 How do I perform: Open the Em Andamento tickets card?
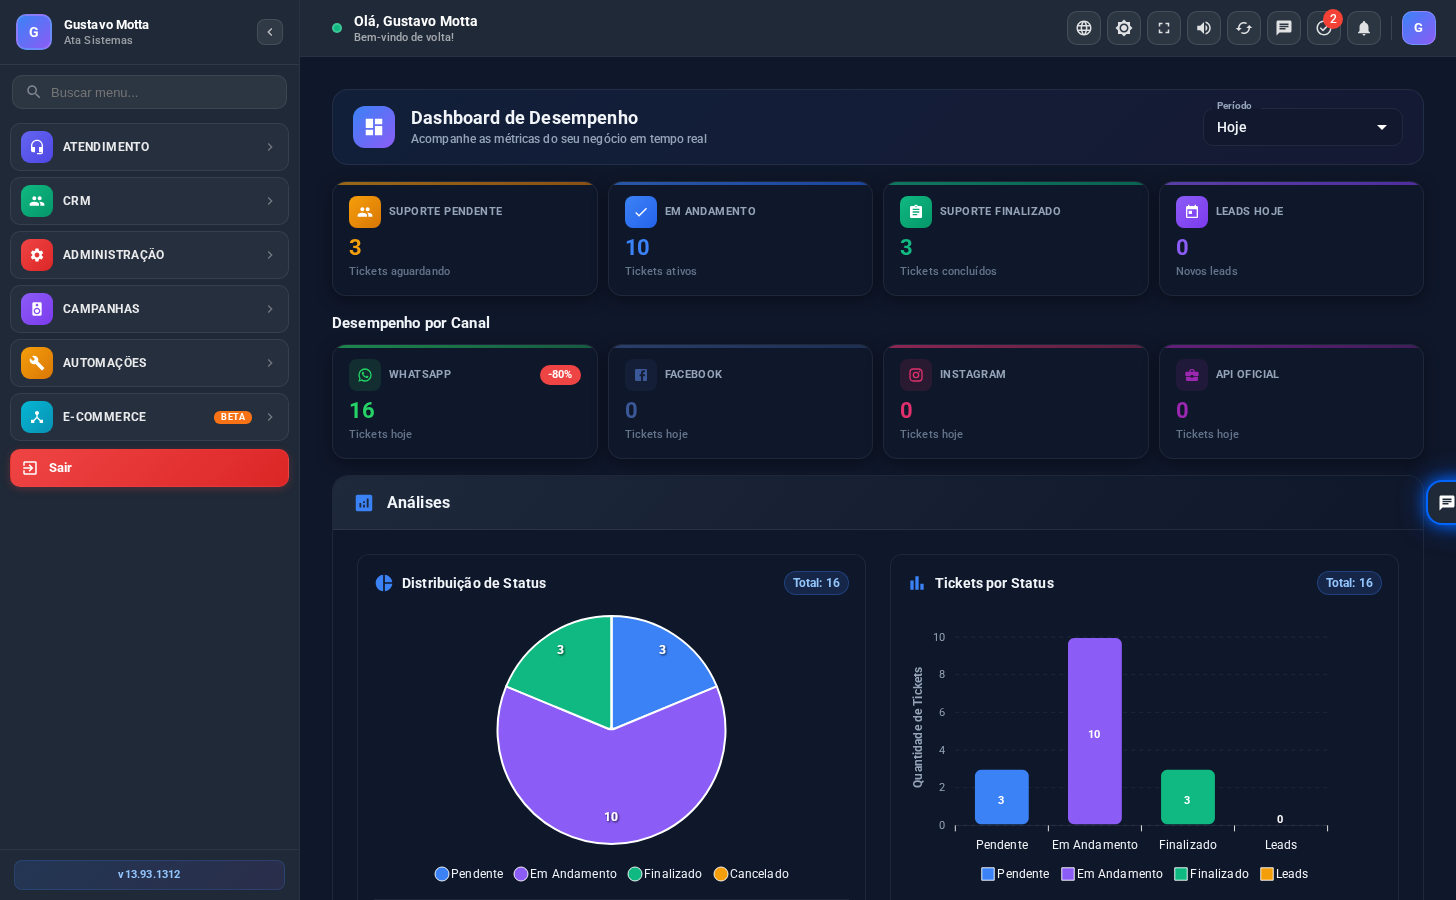pyautogui.click(x=740, y=239)
